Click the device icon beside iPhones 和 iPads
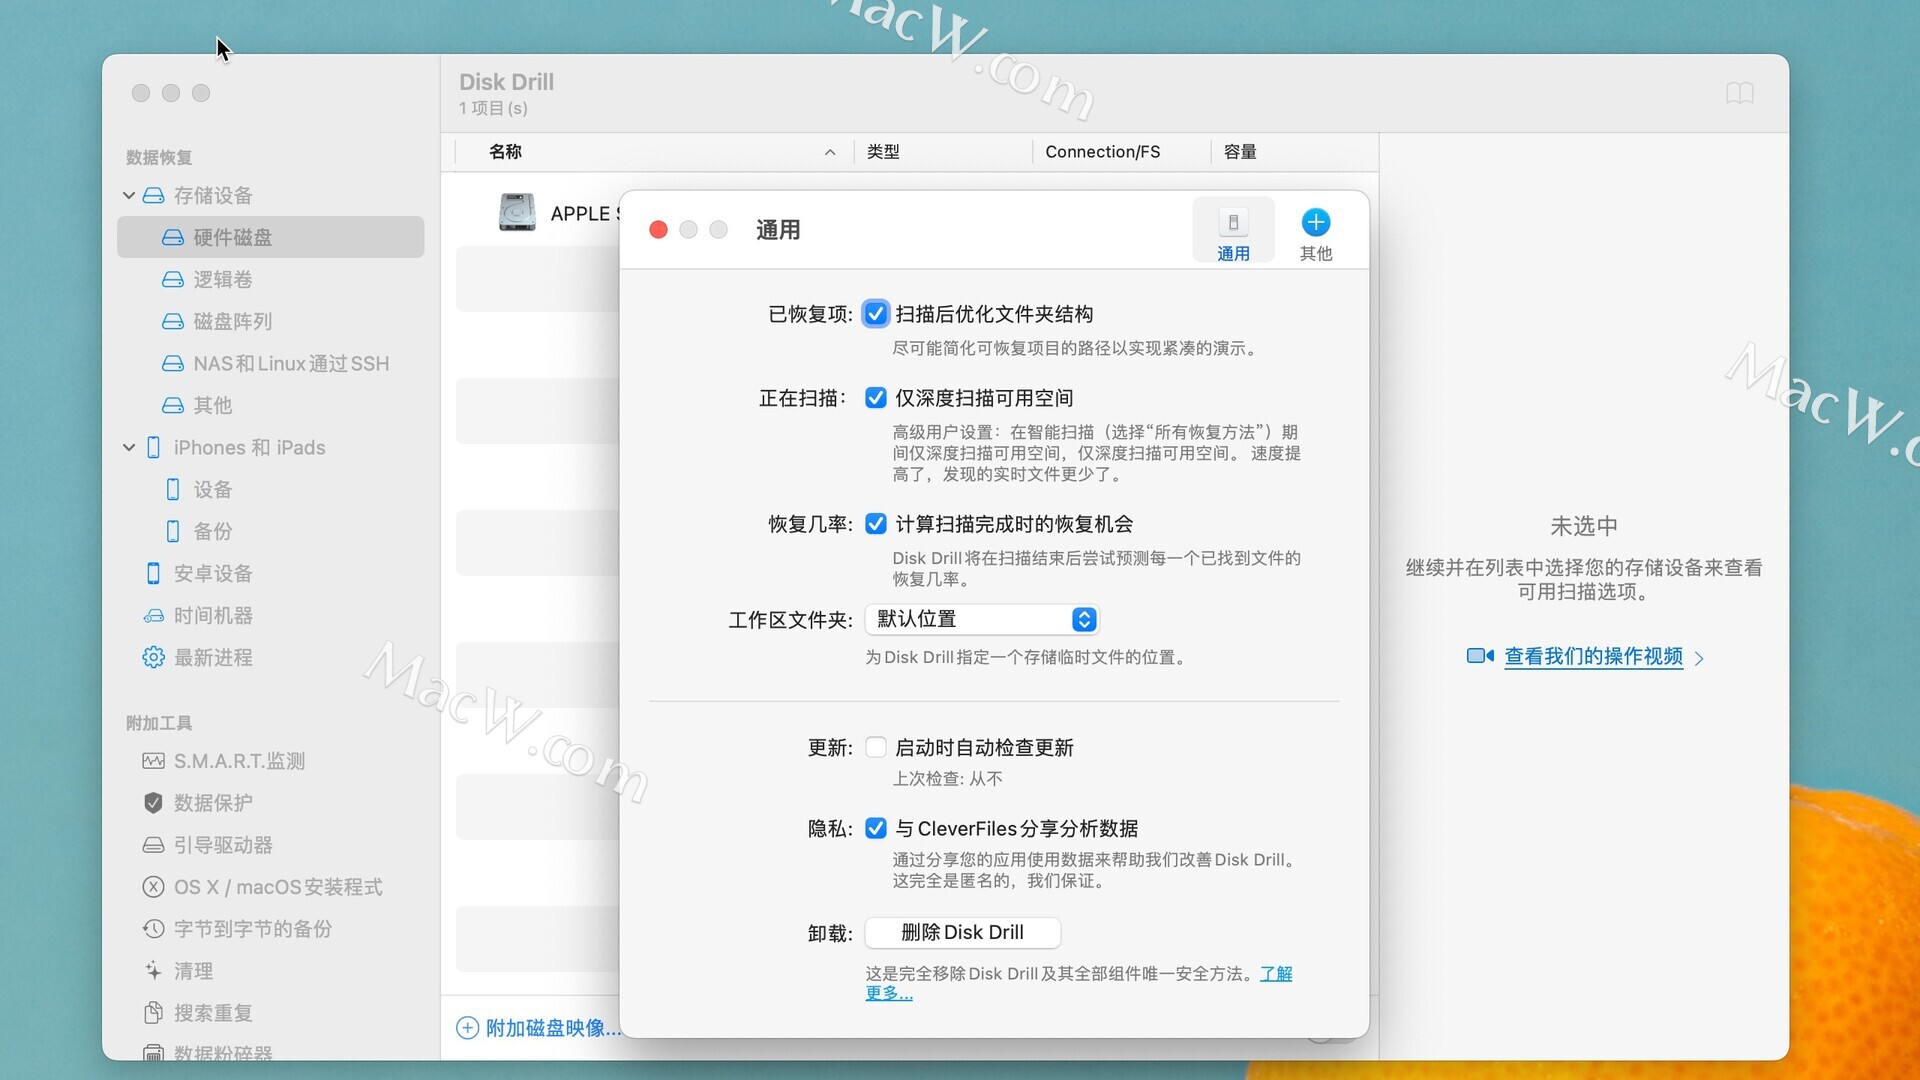 click(x=153, y=447)
